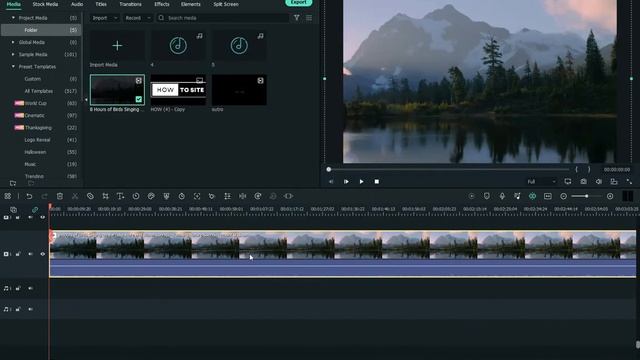The image size is (640, 360).
Task: Click the timeline zoom slider handle
Action: tap(587, 196)
